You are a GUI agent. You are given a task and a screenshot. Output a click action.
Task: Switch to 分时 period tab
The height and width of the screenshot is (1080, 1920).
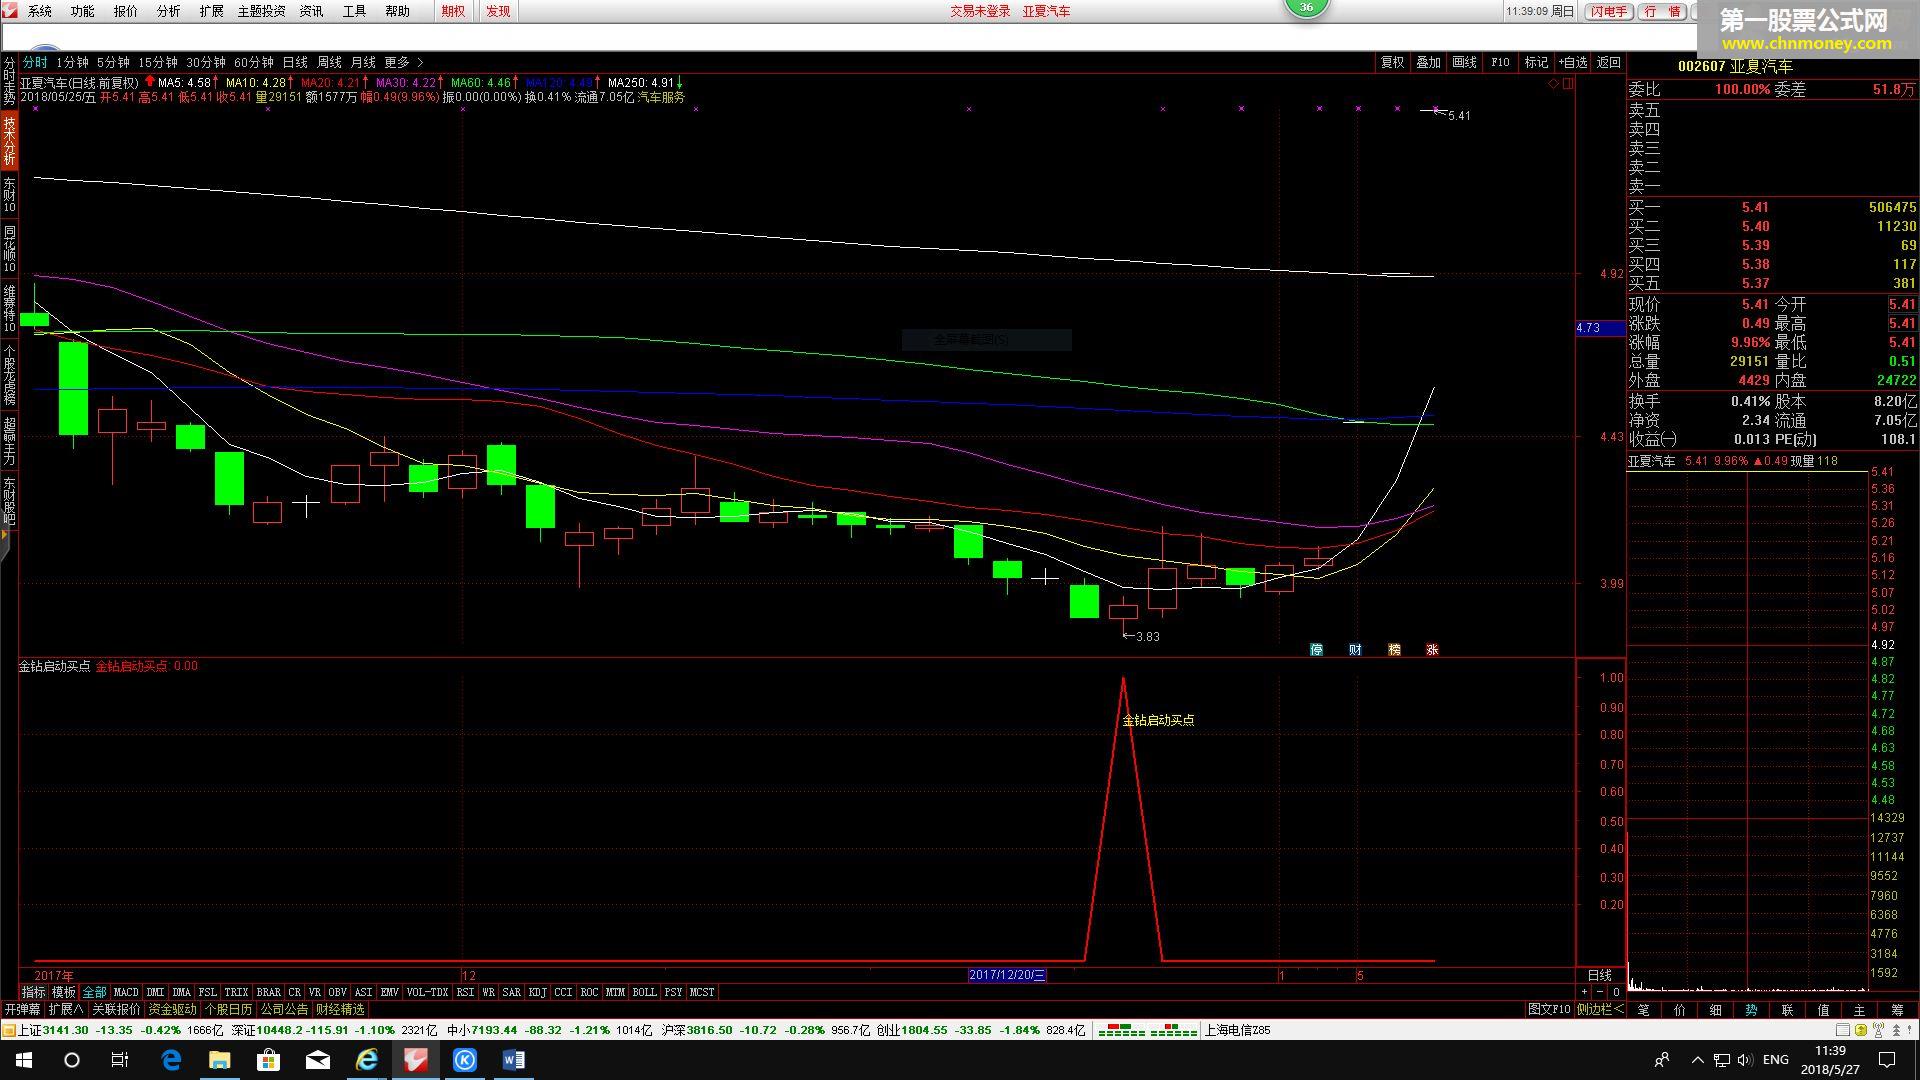tap(35, 62)
